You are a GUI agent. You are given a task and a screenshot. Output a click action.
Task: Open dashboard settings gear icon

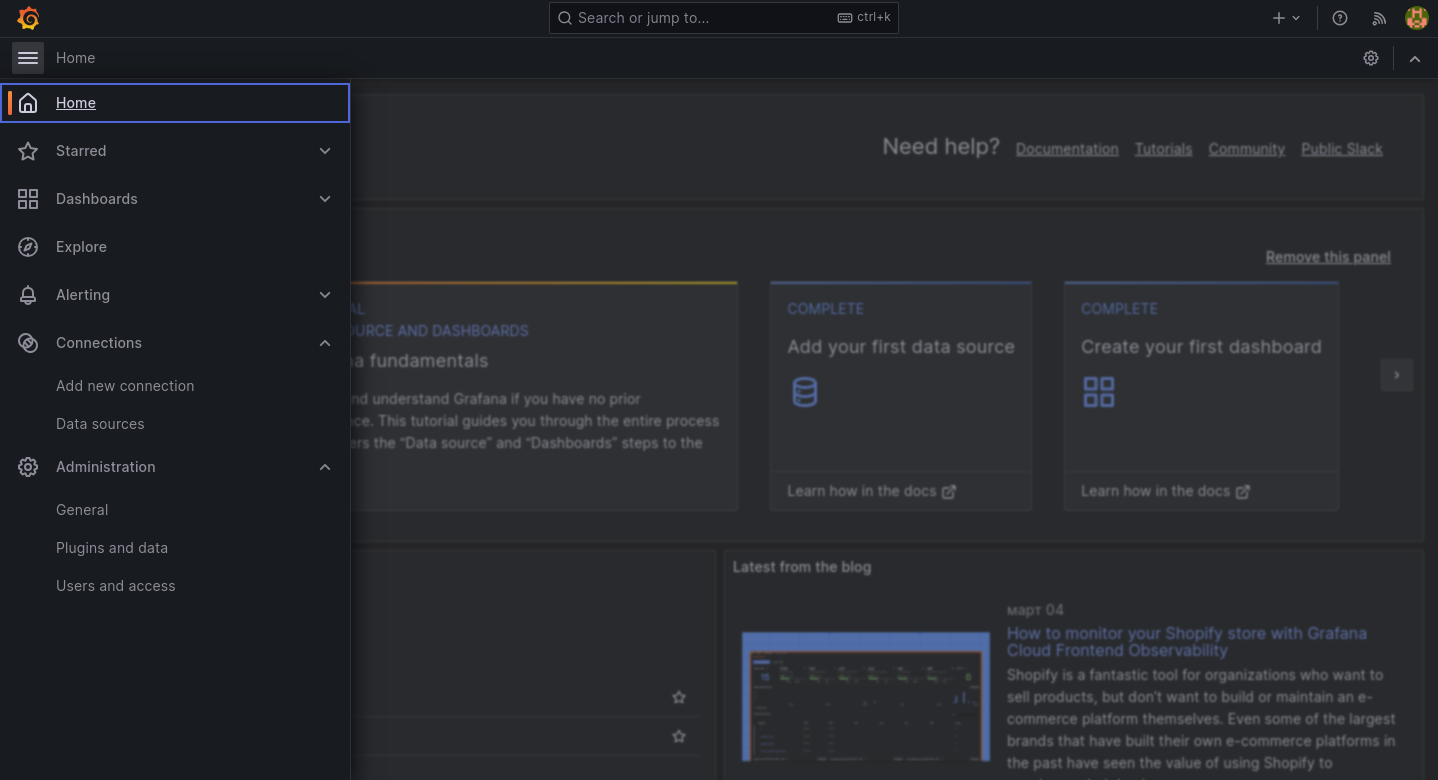pos(1371,58)
